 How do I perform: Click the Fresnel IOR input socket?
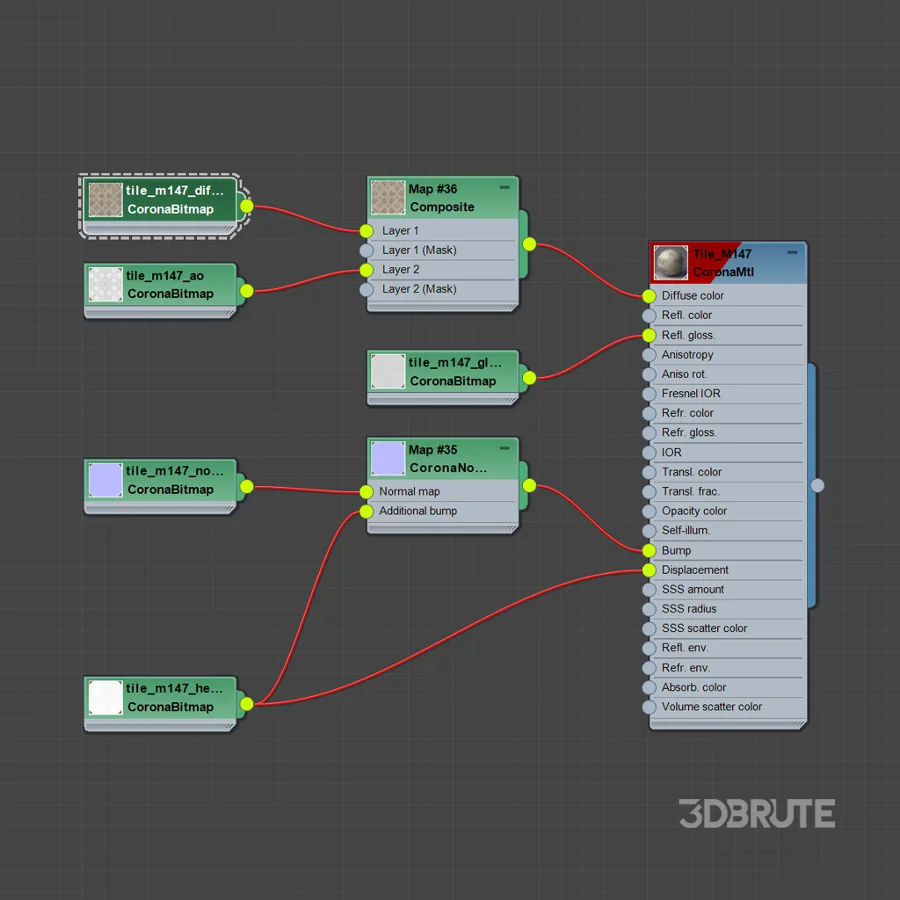[x=649, y=394]
